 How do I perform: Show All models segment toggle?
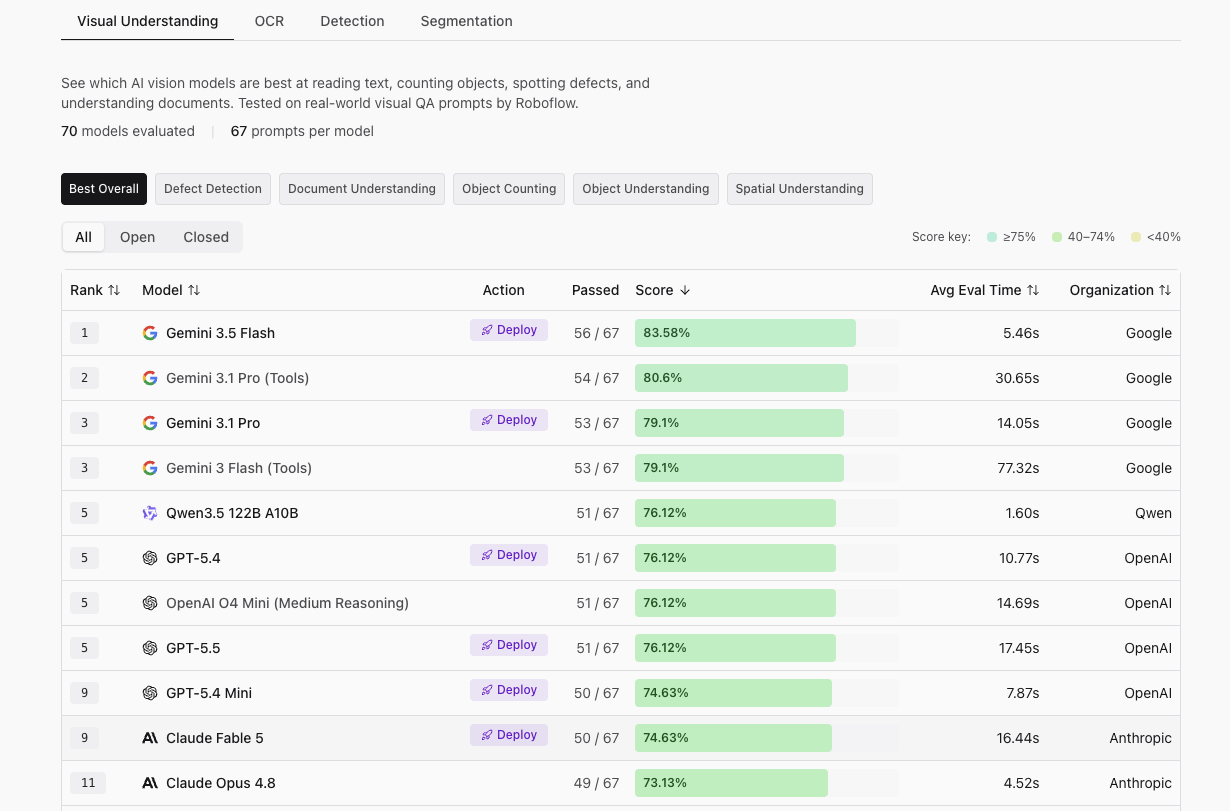pyautogui.click(x=83, y=237)
